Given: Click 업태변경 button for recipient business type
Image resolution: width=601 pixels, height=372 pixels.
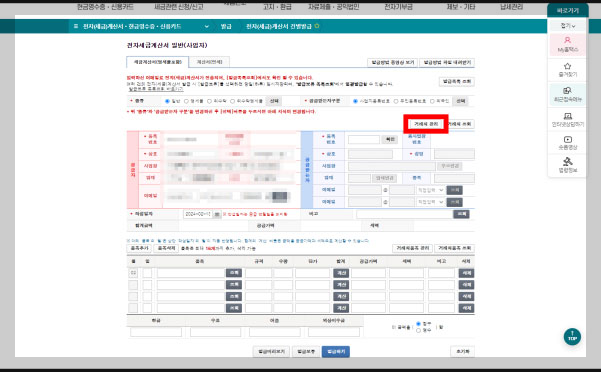Looking at the screenshot, I should click(384, 178).
